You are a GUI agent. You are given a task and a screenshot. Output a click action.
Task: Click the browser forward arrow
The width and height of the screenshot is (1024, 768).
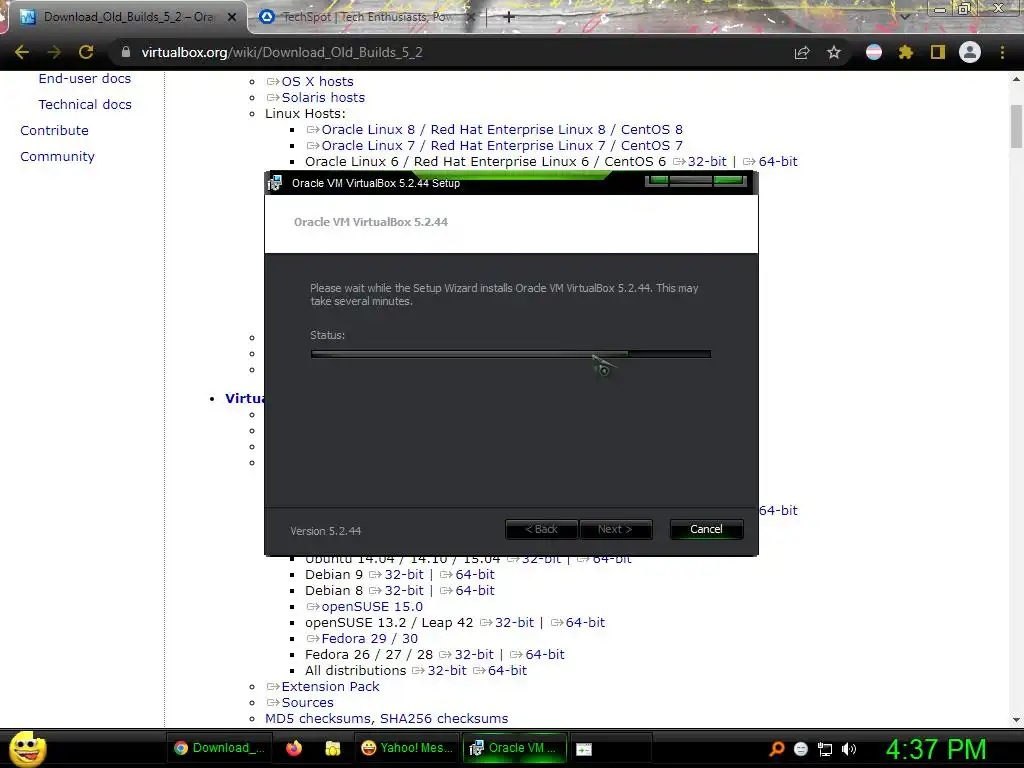[x=54, y=52]
